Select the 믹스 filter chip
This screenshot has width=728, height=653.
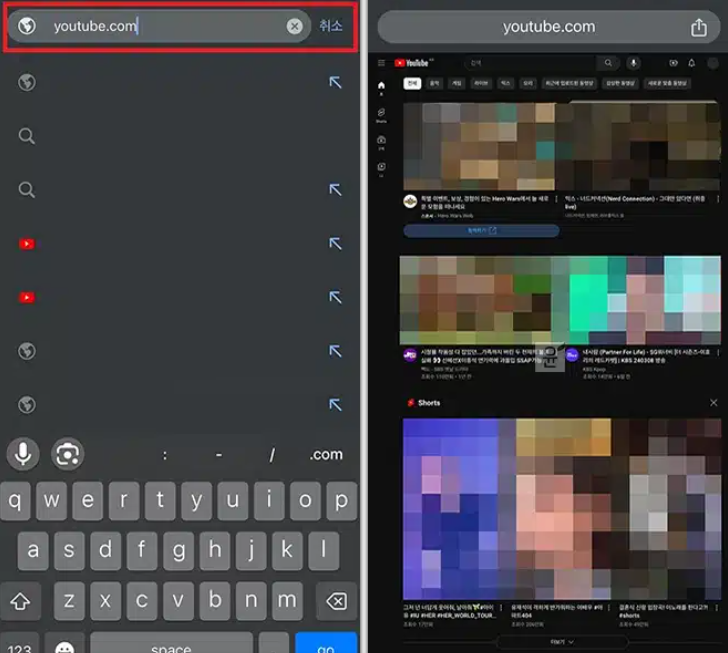point(506,83)
